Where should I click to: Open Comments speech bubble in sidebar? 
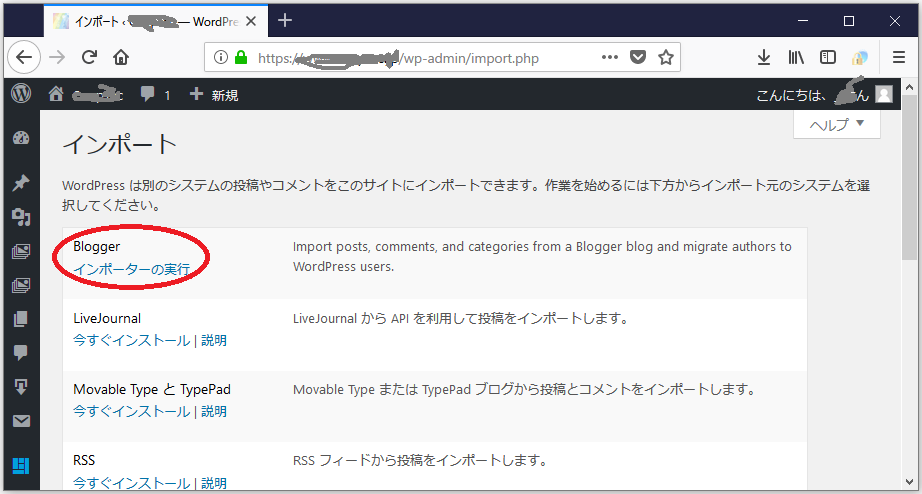pyautogui.click(x=21, y=353)
